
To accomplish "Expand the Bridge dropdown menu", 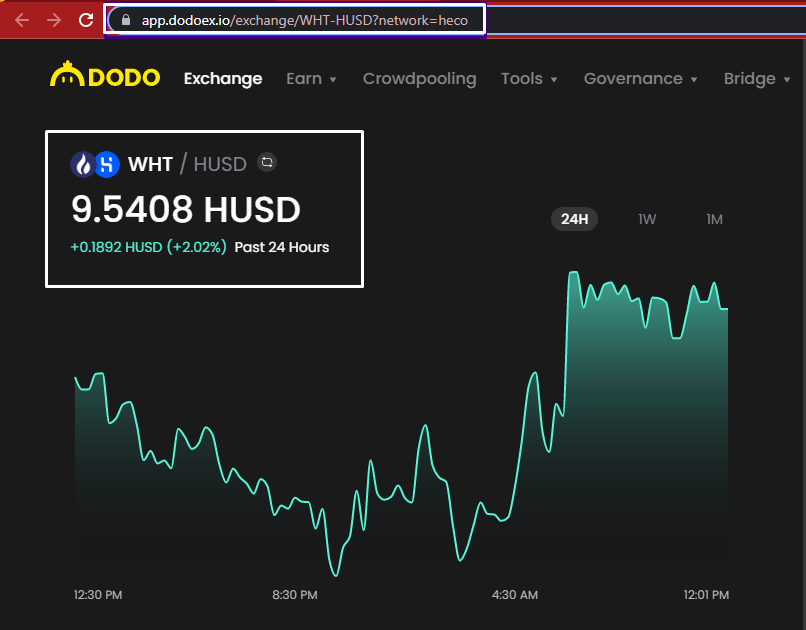I will tap(757, 79).
